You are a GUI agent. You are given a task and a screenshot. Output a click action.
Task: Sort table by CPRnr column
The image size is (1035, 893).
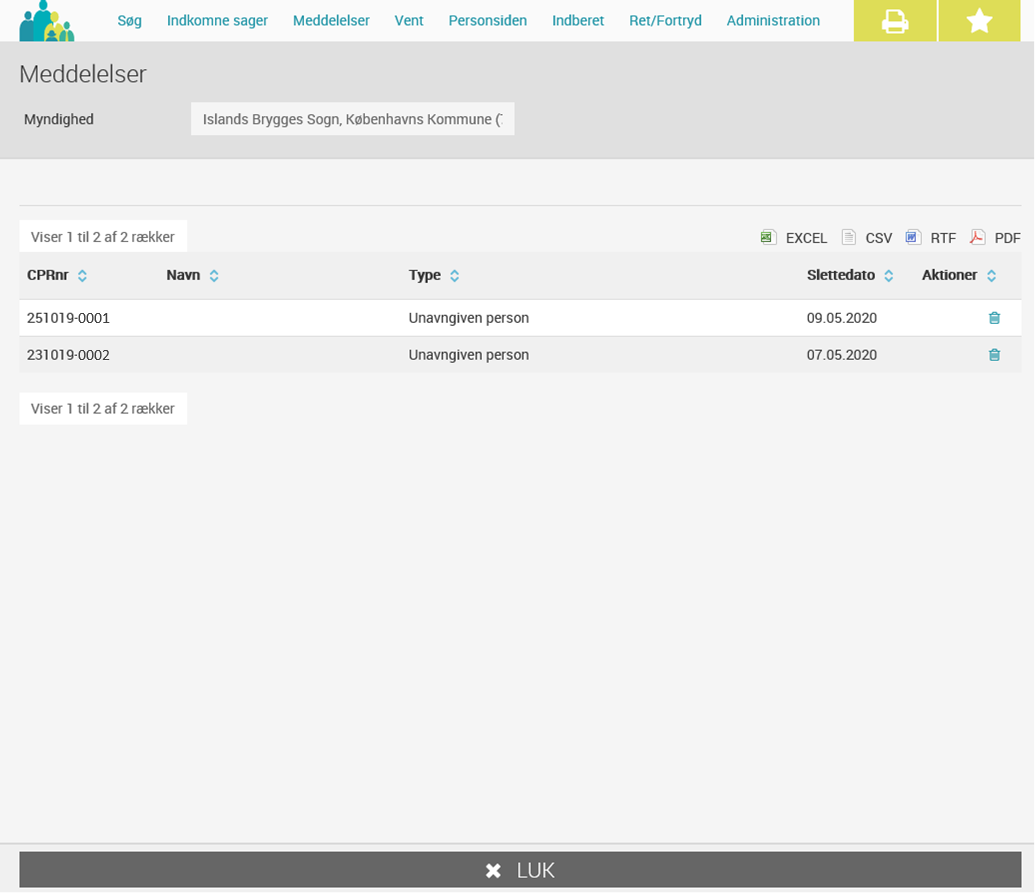pos(57,275)
